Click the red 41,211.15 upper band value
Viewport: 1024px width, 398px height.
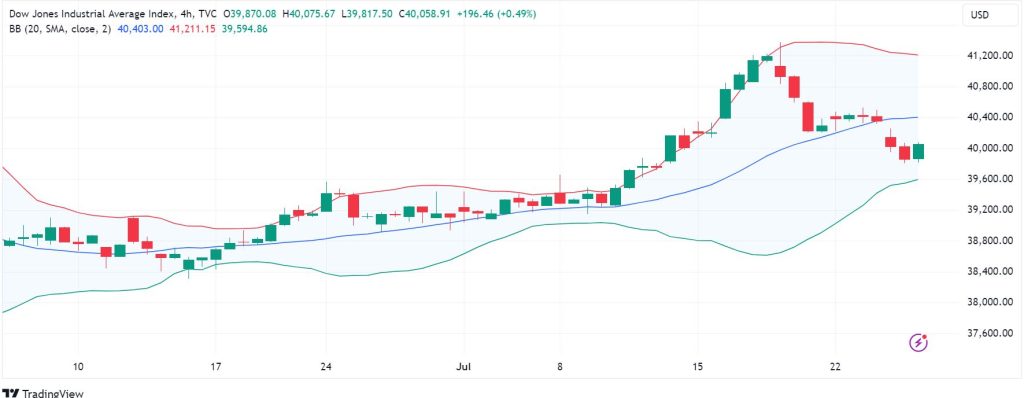[191, 29]
